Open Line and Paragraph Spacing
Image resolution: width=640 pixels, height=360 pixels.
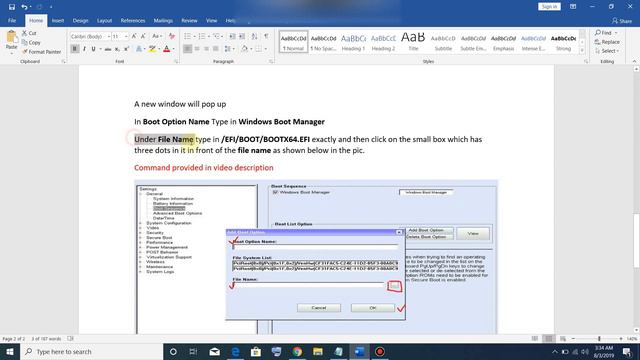(x=228, y=49)
